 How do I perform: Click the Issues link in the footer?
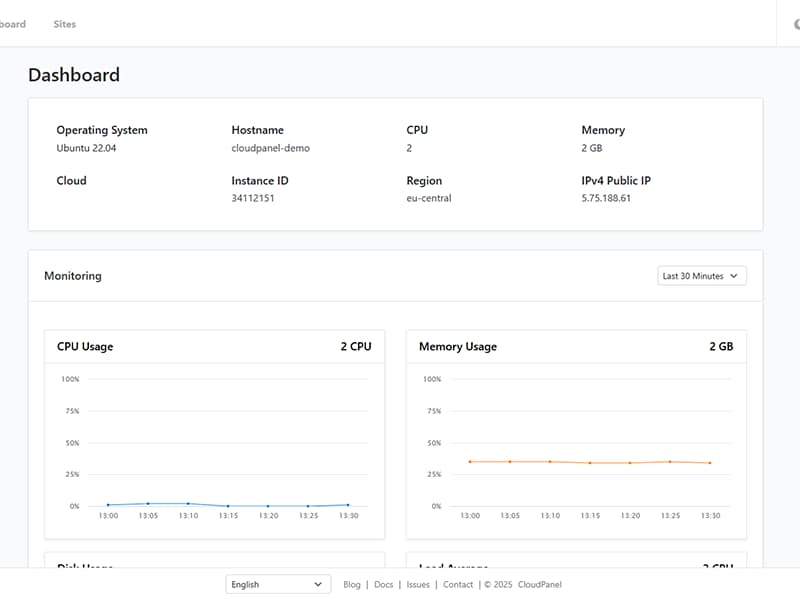[x=418, y=584]
